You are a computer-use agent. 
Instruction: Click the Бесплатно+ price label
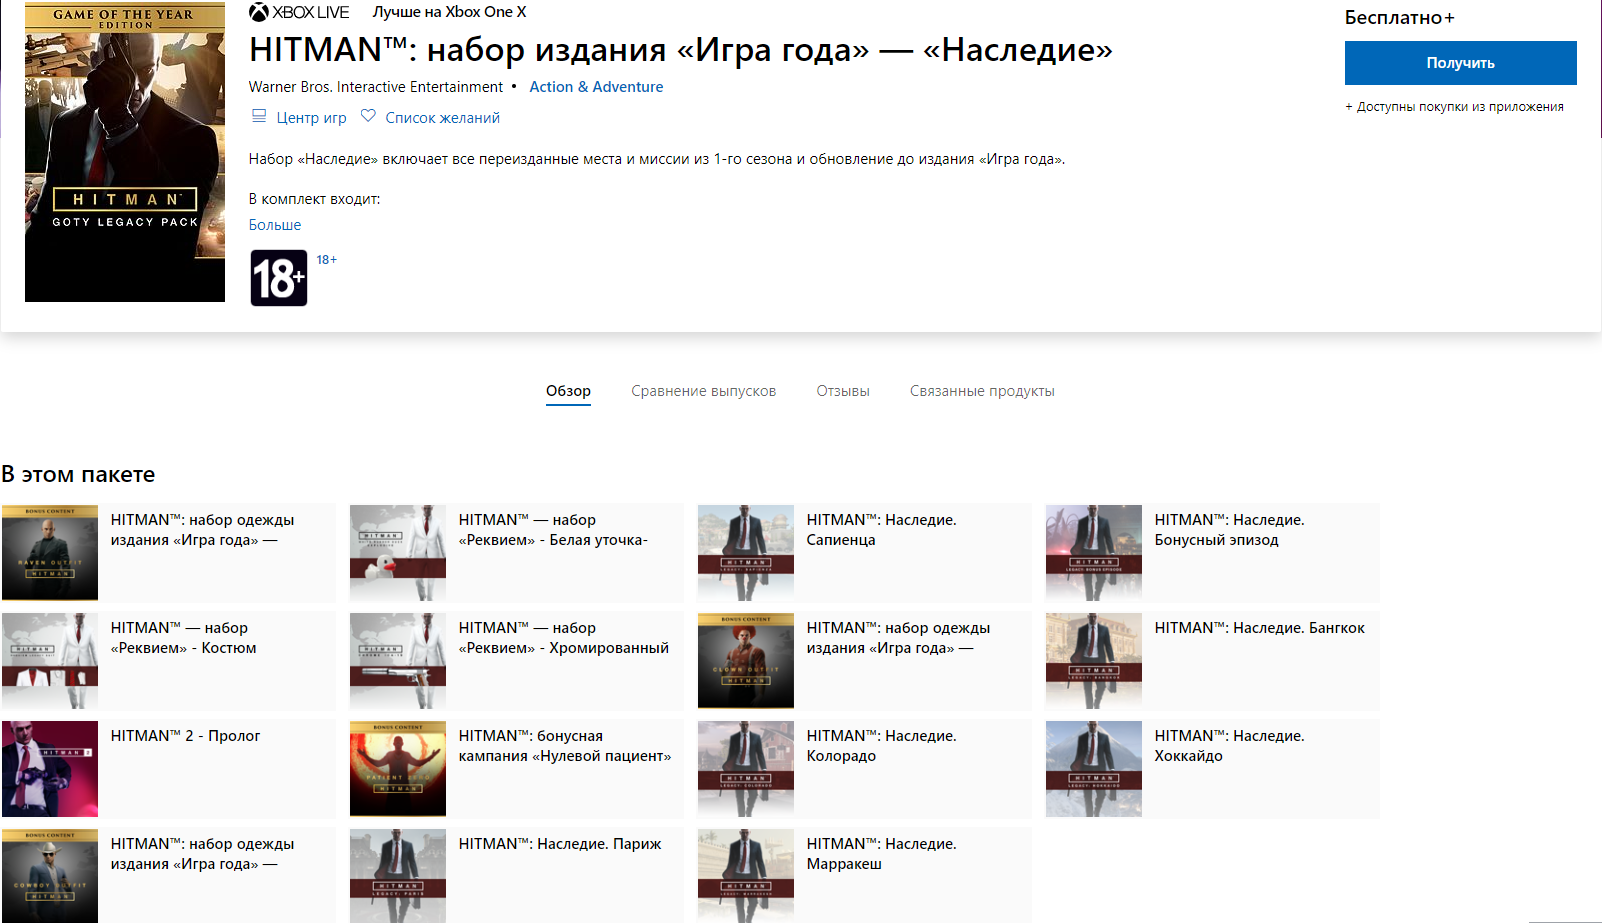pos(1399,17)
